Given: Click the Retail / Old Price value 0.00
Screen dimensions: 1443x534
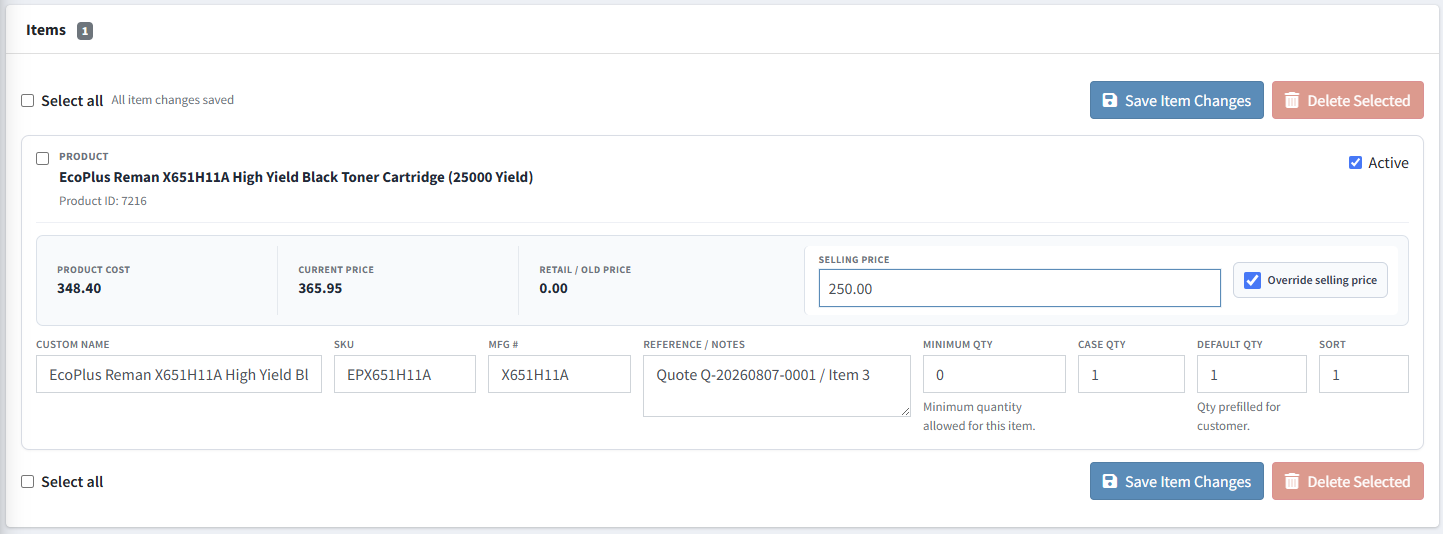Looking at the screenshot, I should coord(553,288).
